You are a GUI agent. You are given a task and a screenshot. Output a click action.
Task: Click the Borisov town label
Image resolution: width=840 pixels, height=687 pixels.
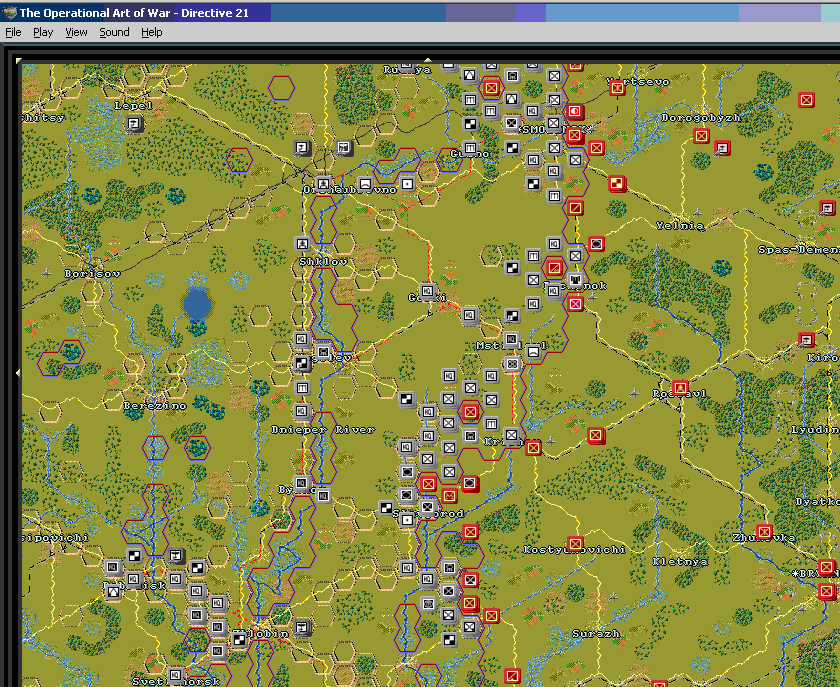[x=92, y=273]
